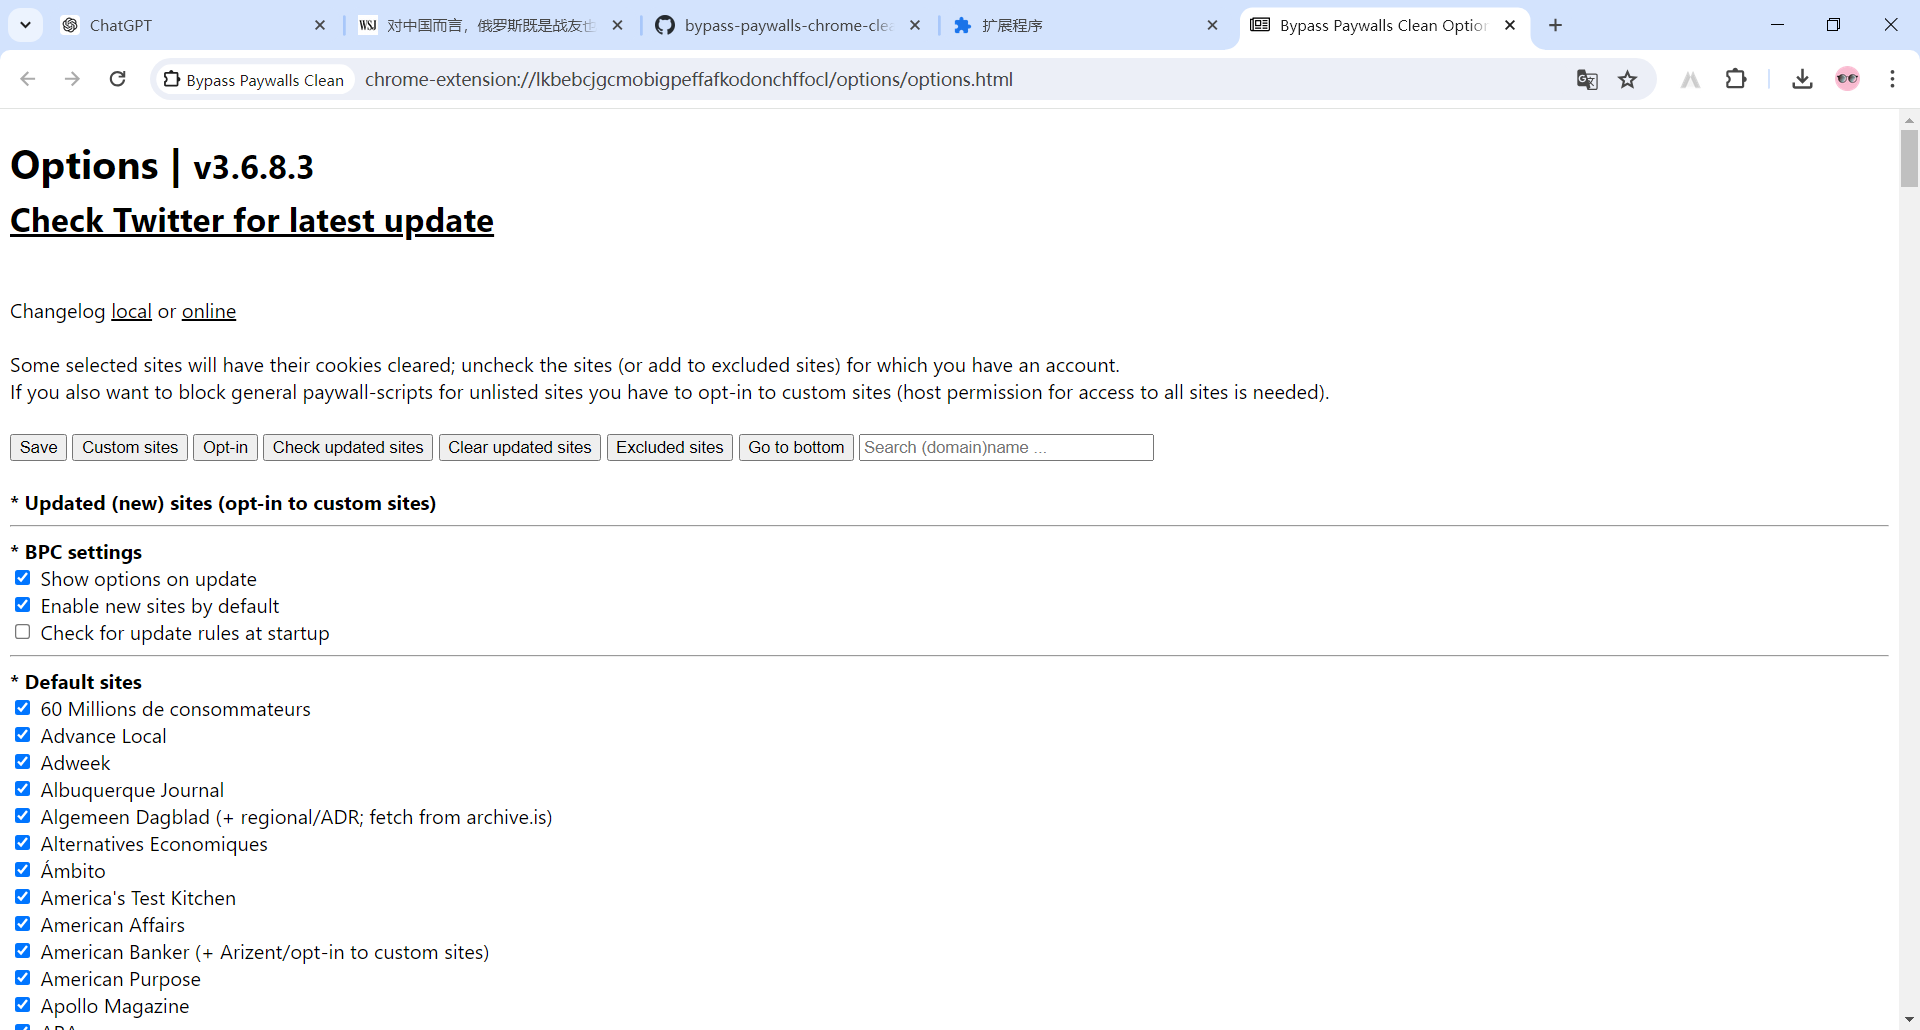This screenshot has width=1920, height=1030.
Task: Click the vertical scrollbar thumb
Action: tap(1909, 158)
